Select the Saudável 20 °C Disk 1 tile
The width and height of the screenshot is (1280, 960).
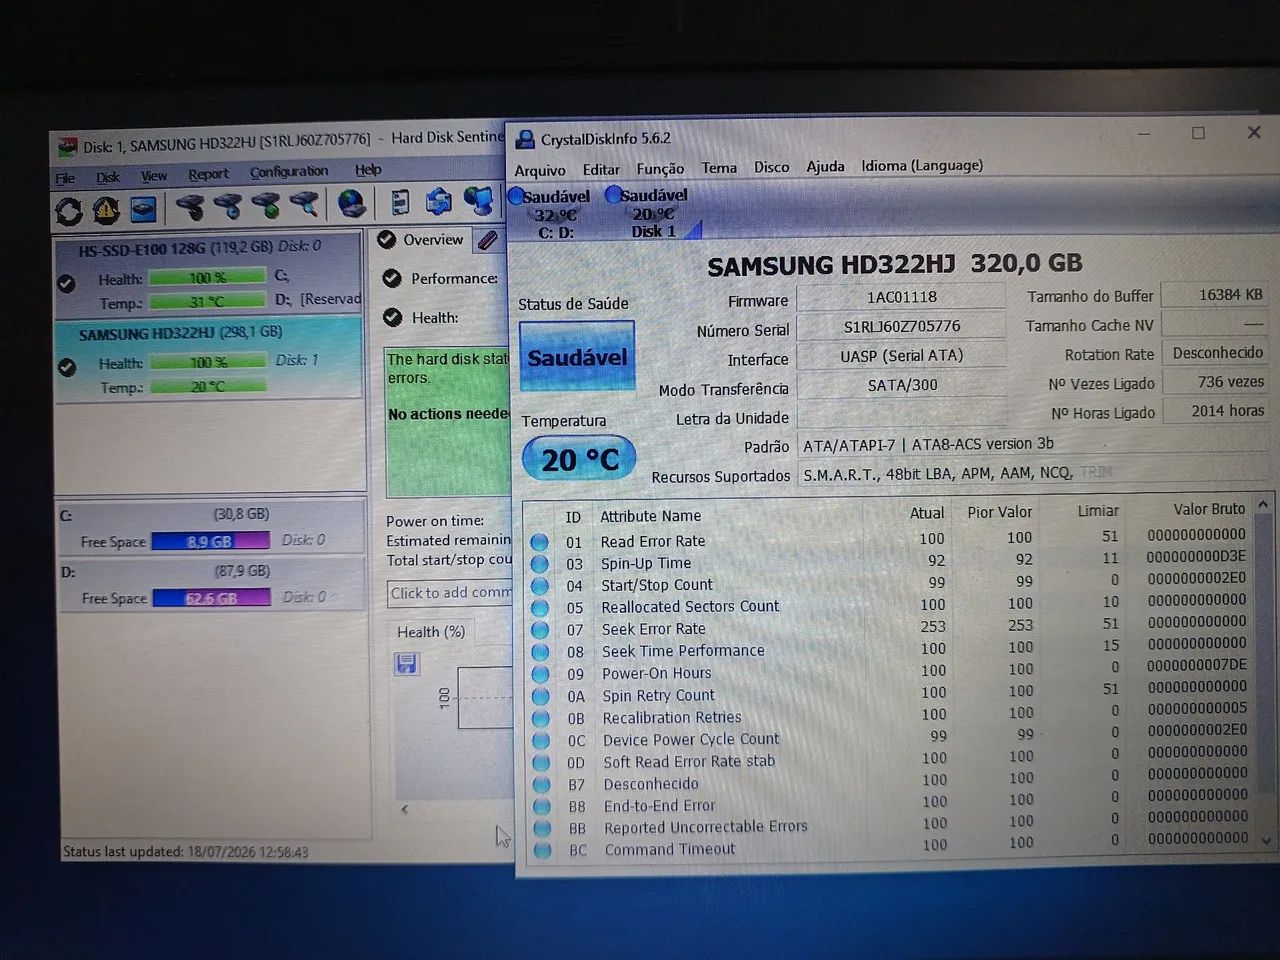click(x=651, y=212)
